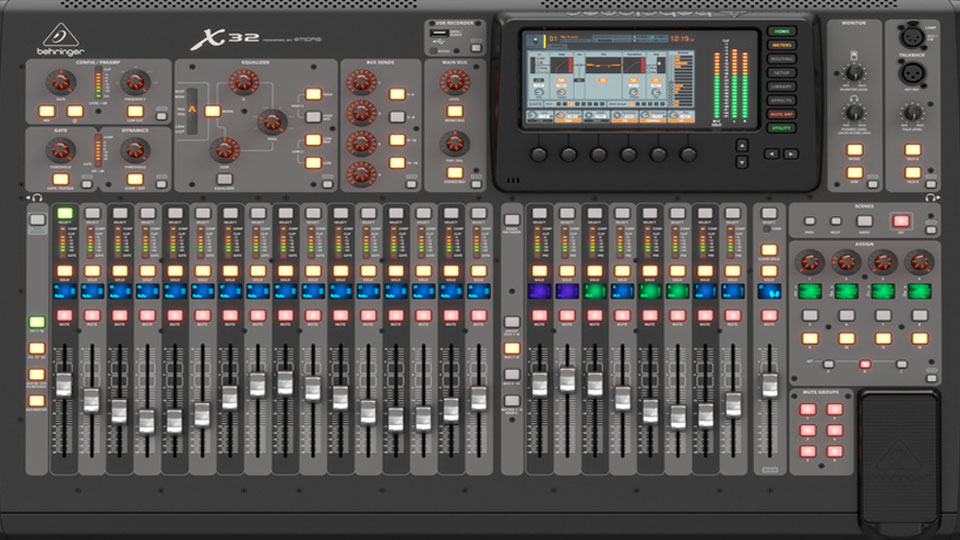Viewport: 960px width, 540px height.
Task: Toggle the Equalizer on/off button
Action: pyautogui.click(x=225, y=179)
